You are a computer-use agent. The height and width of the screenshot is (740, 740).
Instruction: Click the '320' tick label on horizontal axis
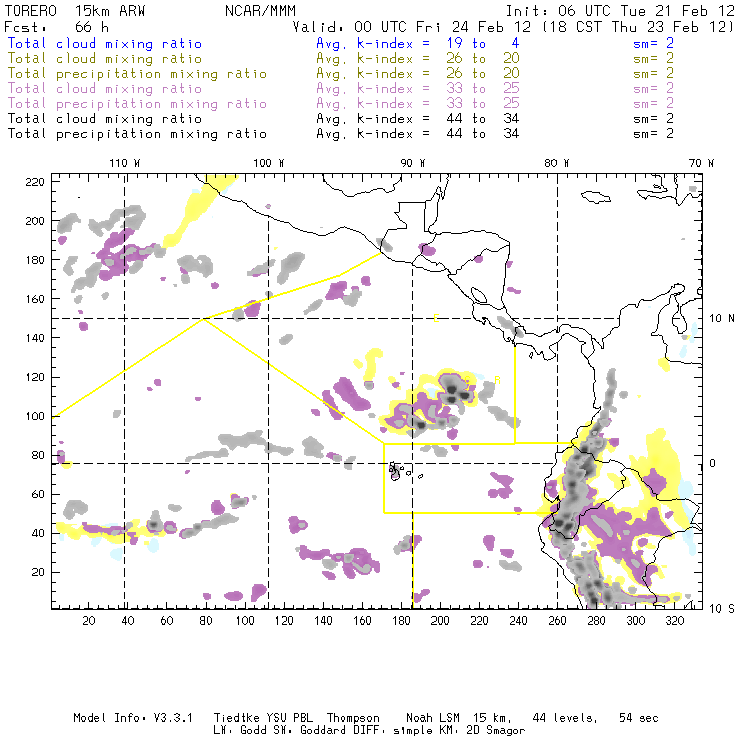[674, 621]
